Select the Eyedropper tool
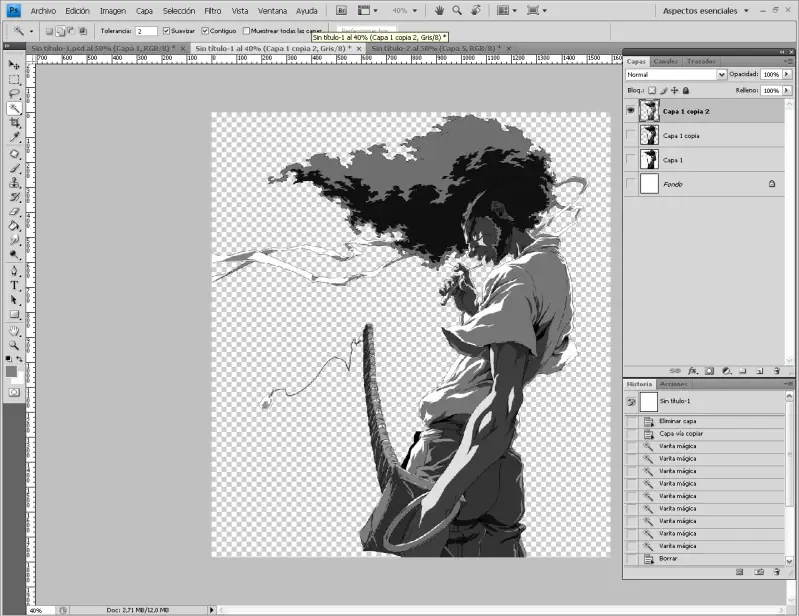Viewport: 799px width, 616px height. click(14, 137)
